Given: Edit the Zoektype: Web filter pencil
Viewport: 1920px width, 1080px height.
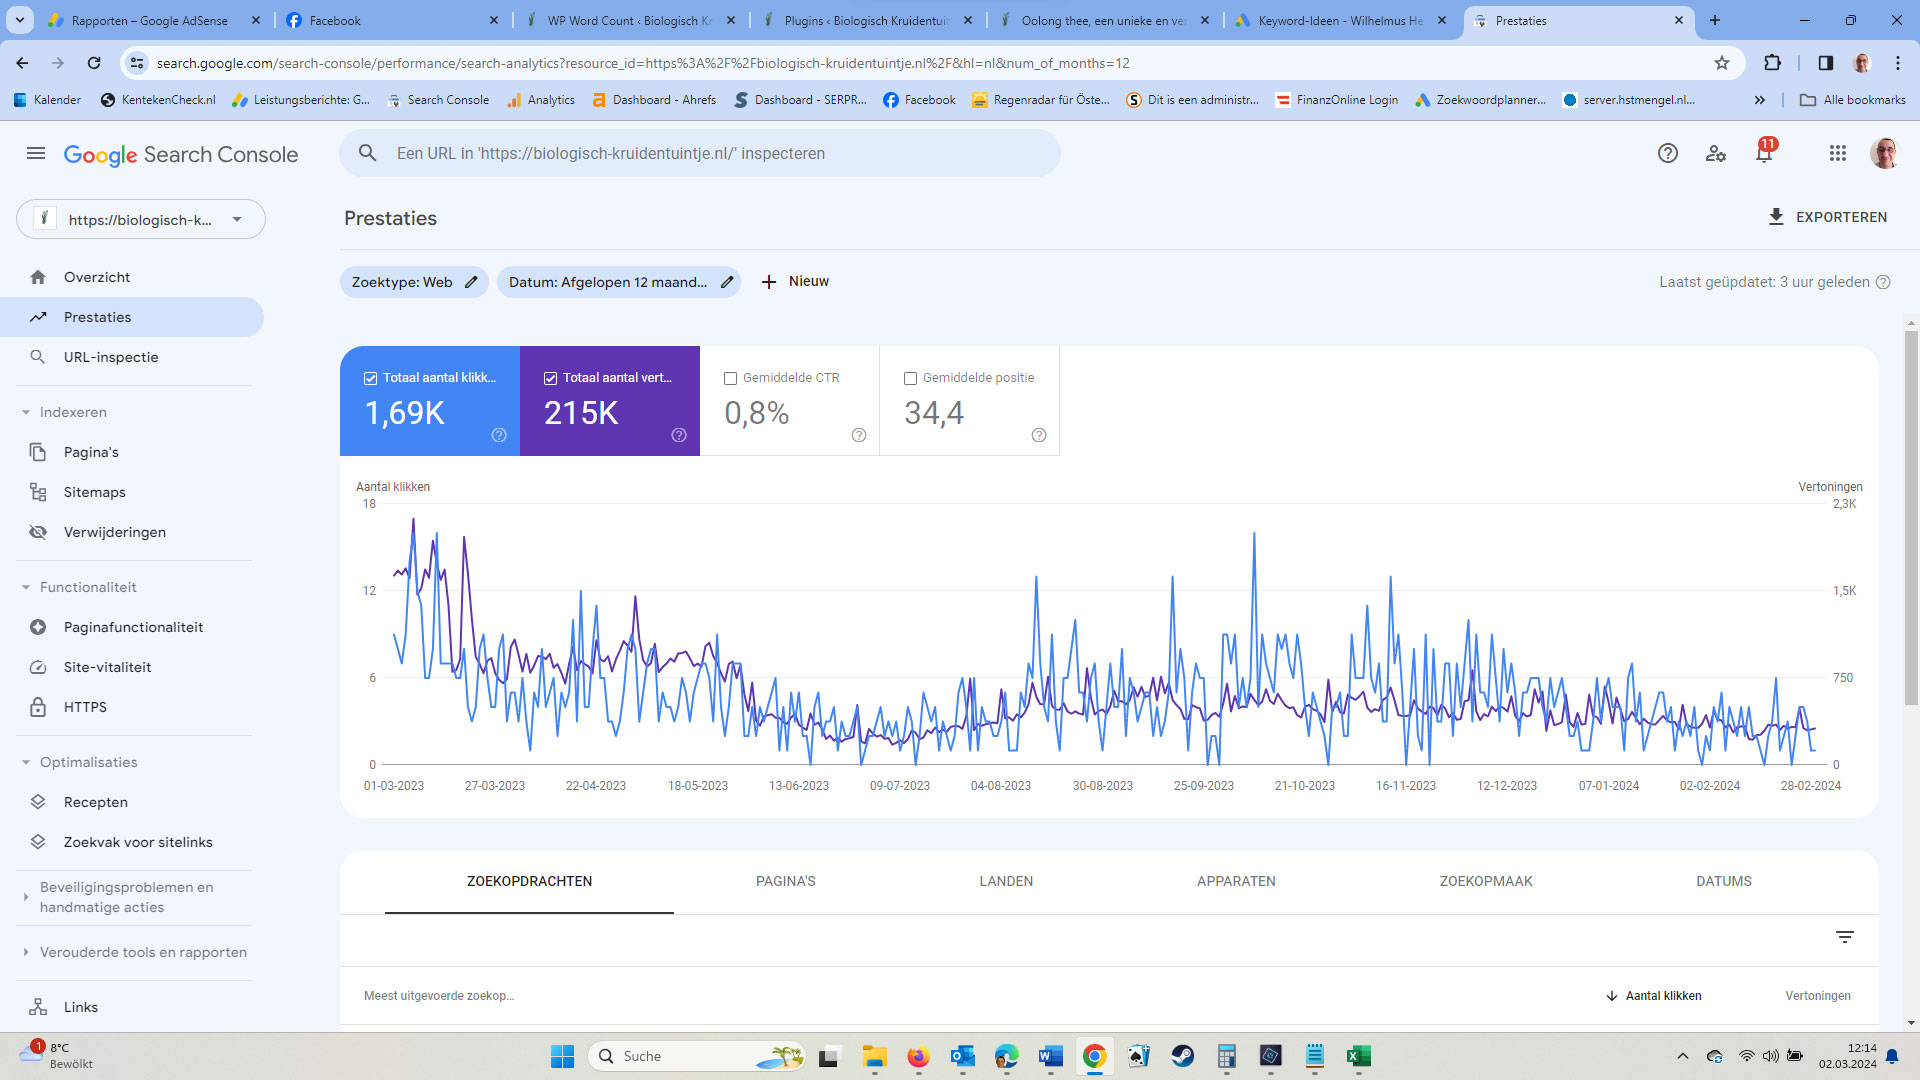Looking at the screenshot, I should click(x=471, y=282).
